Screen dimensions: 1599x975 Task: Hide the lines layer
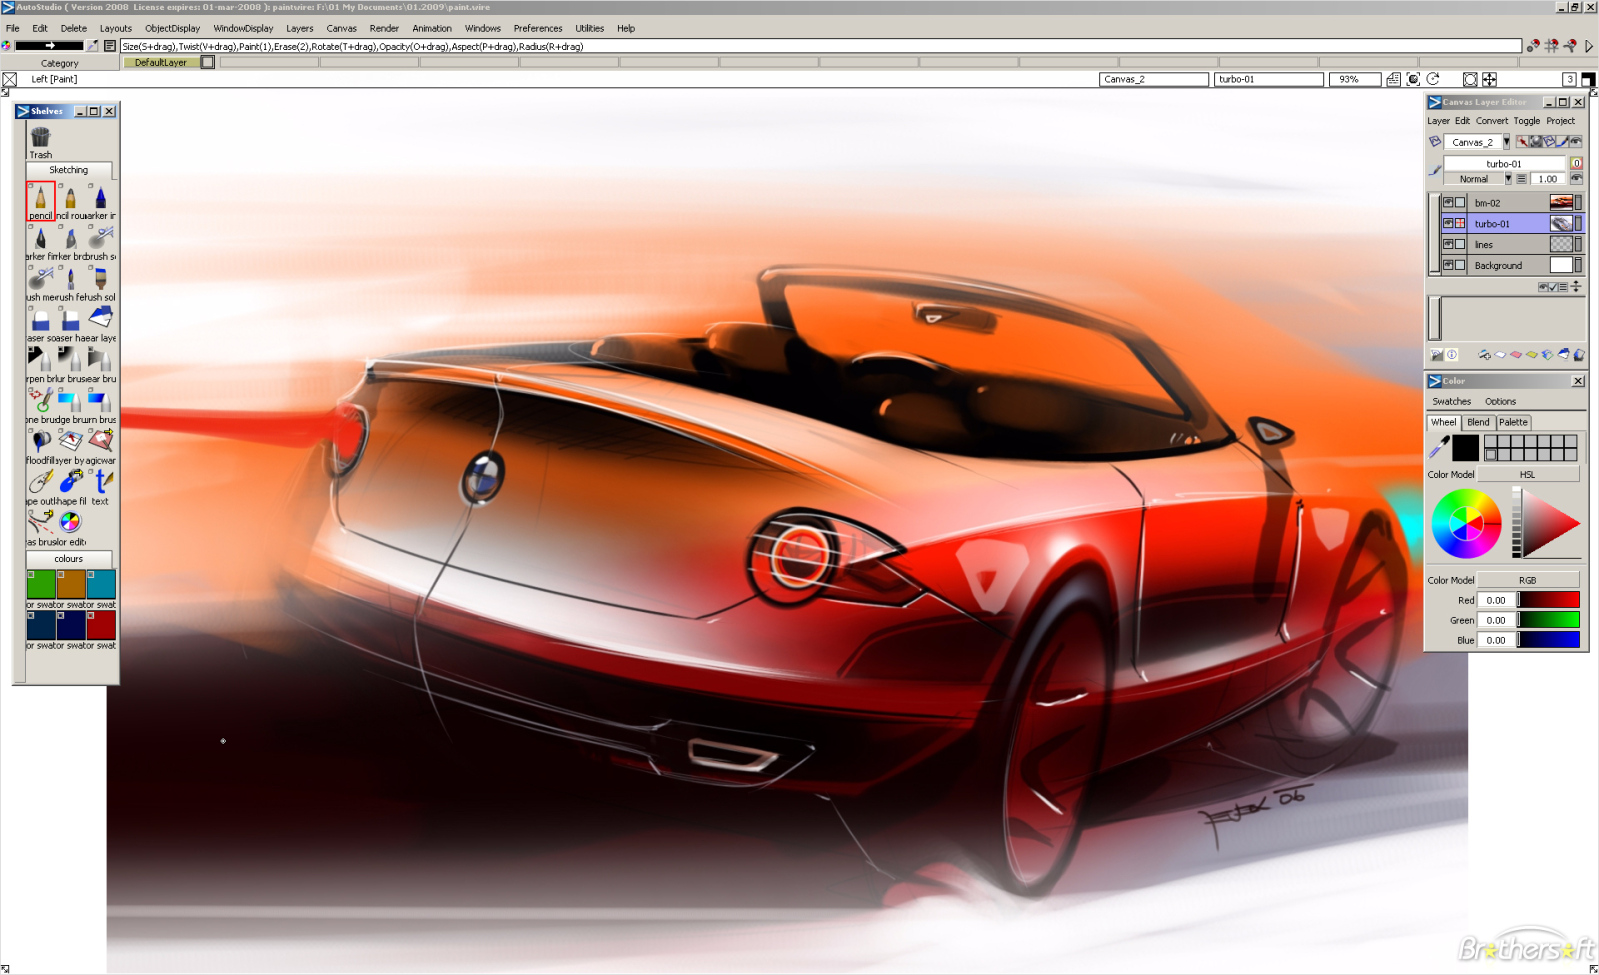pyautogui.click(x=1448, y=244)
